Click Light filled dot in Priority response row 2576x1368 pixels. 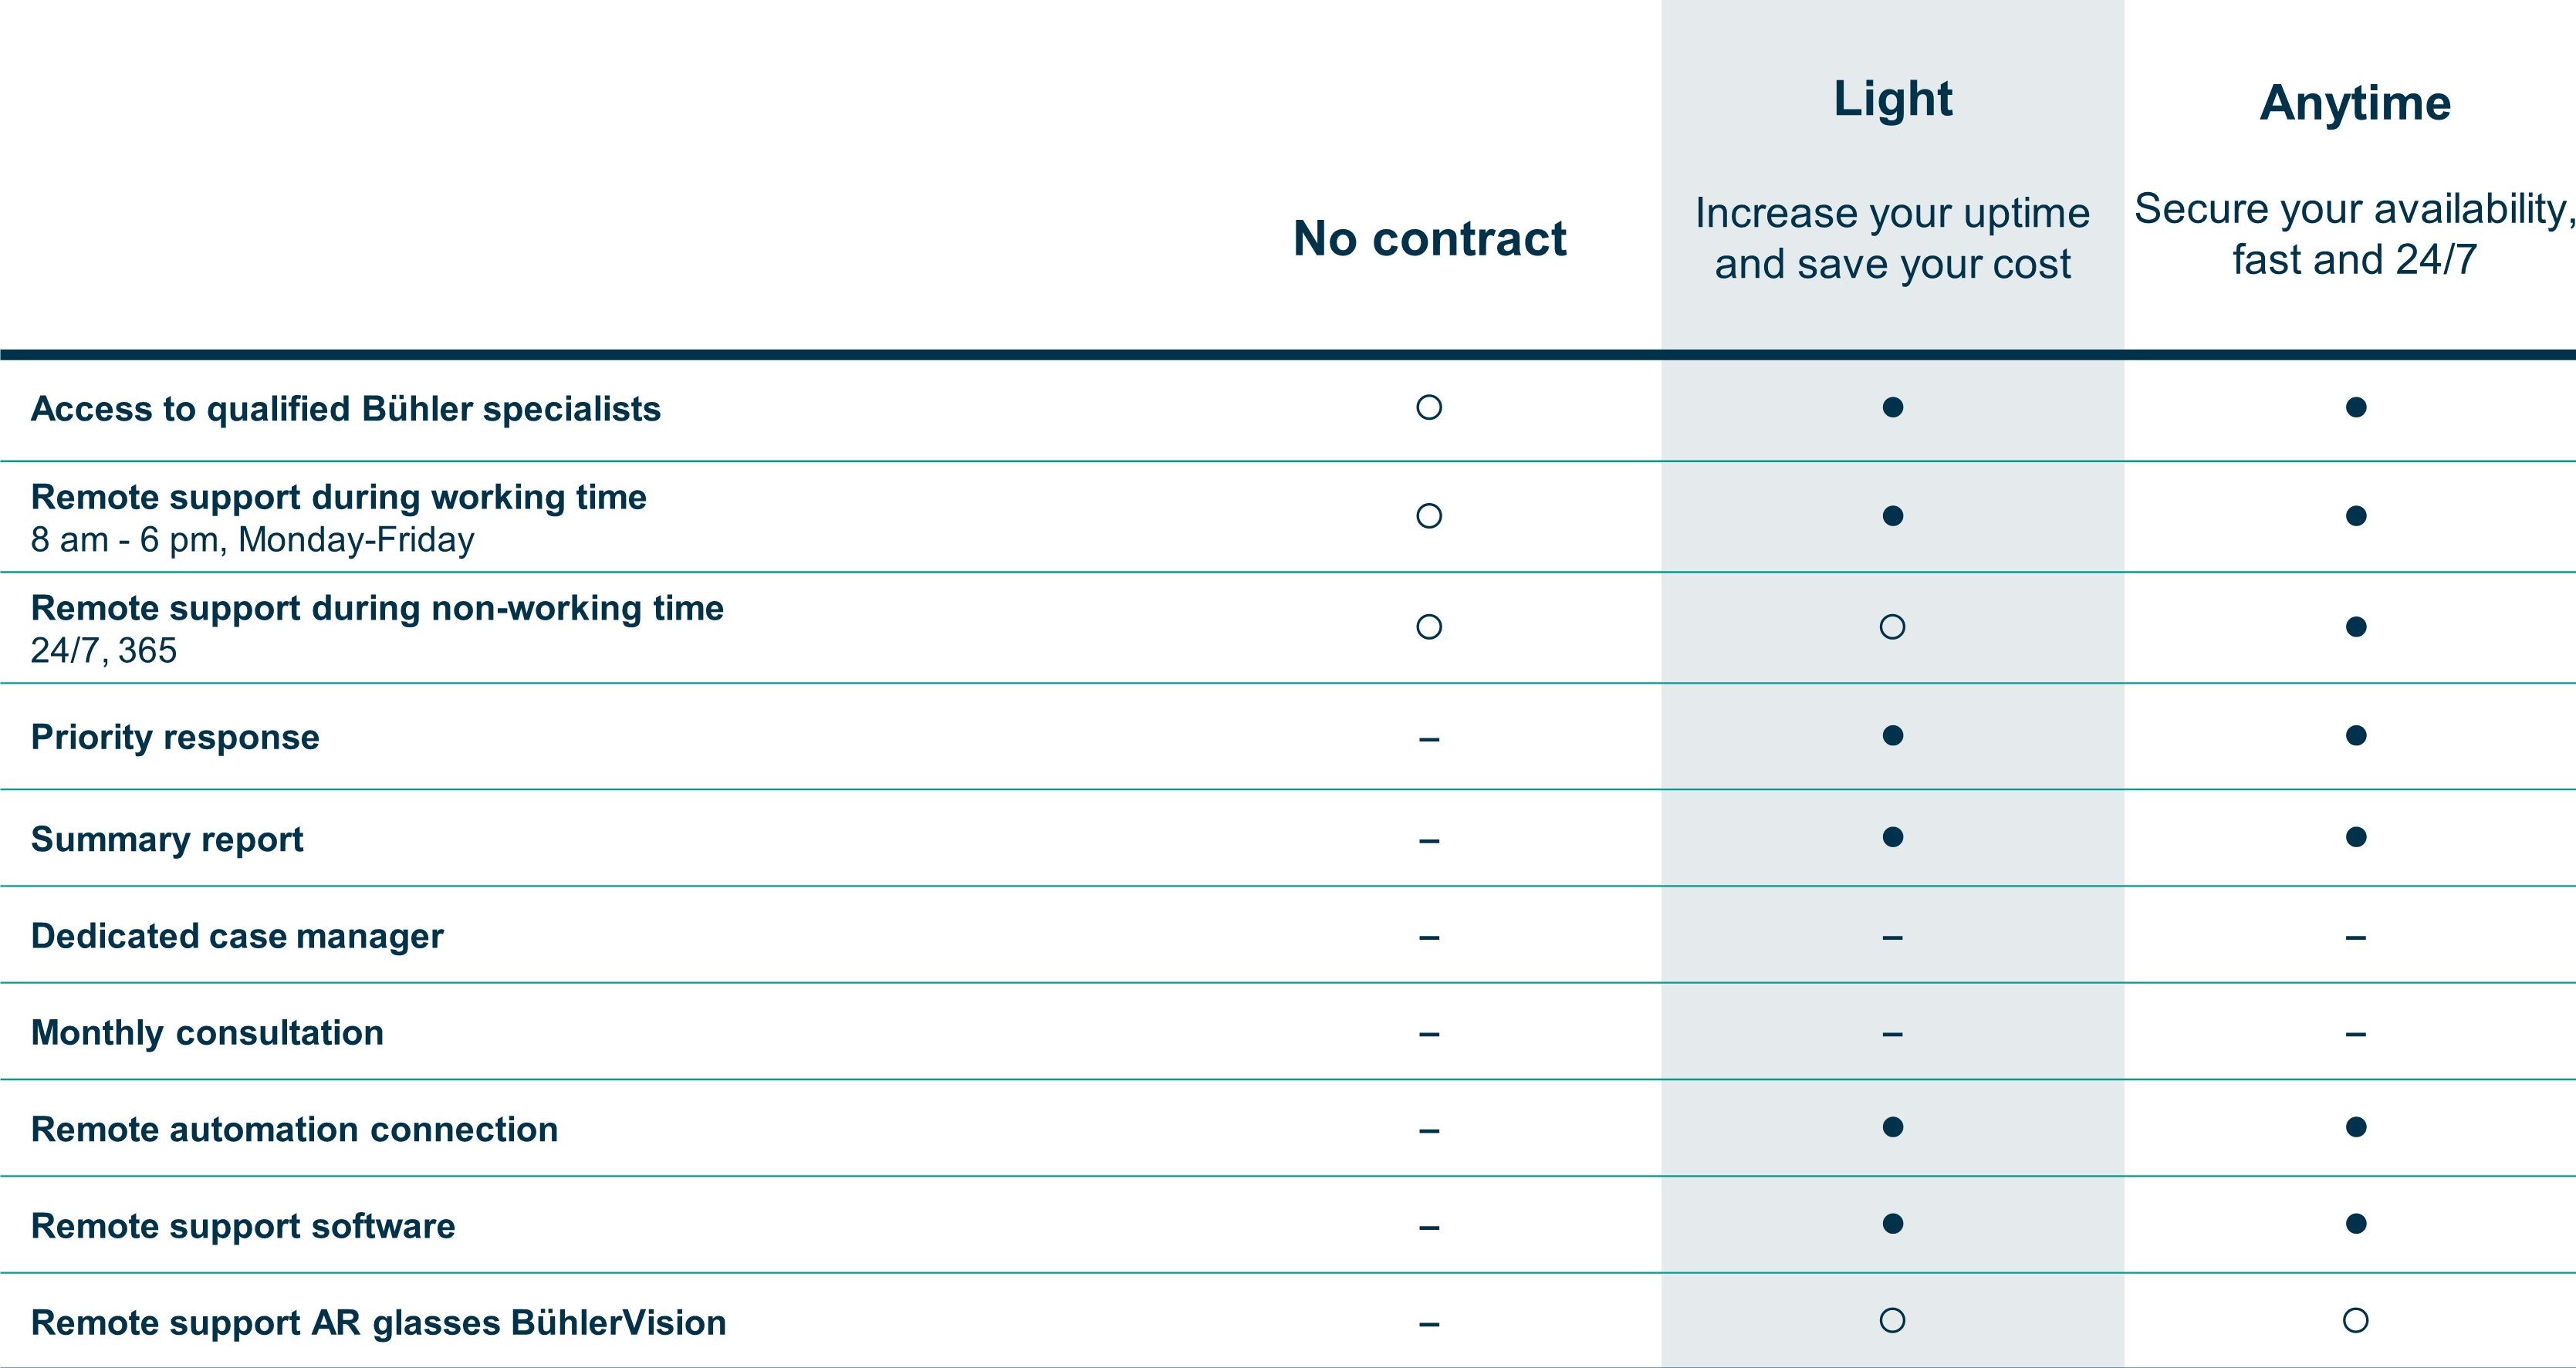[1892, 736]
